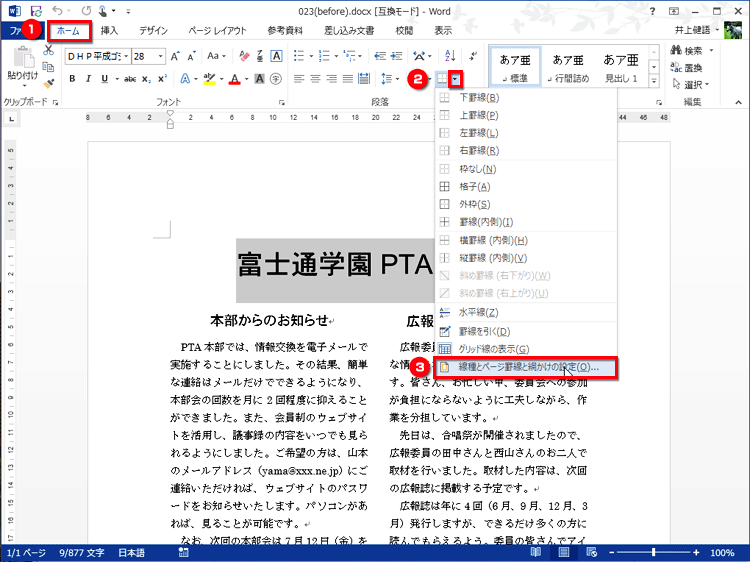The image size is (750, 562).
Task: Click the zoom slider handle
Action: 653,552
